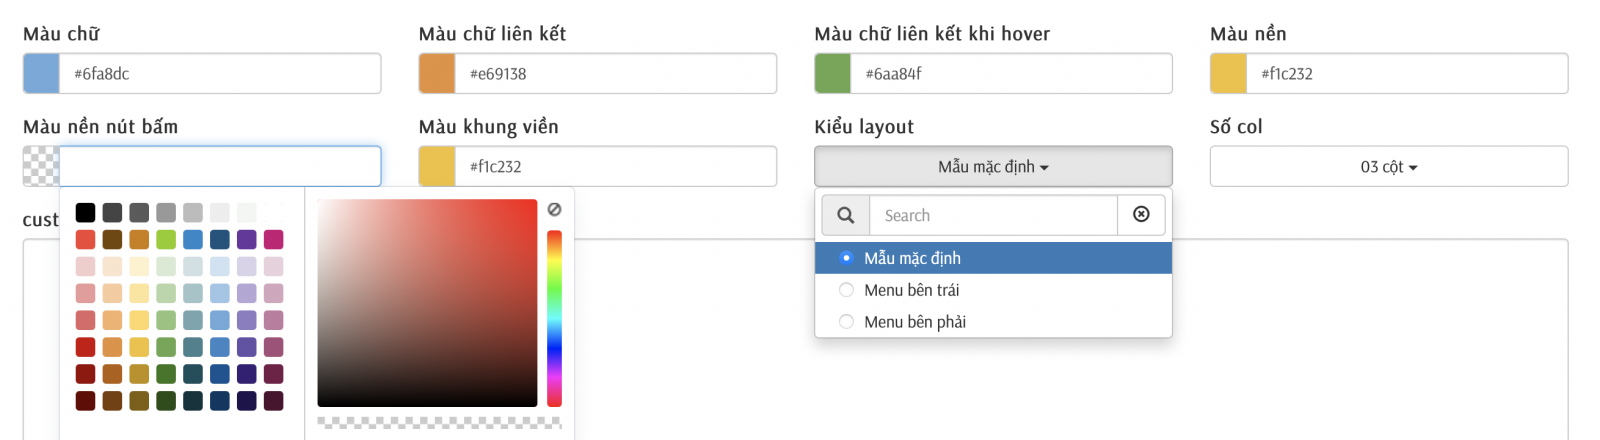The height and width of the screenshot is (440, 1600).
Task: Open the Màu chữ liên kết orange preview
Action: 437,74
